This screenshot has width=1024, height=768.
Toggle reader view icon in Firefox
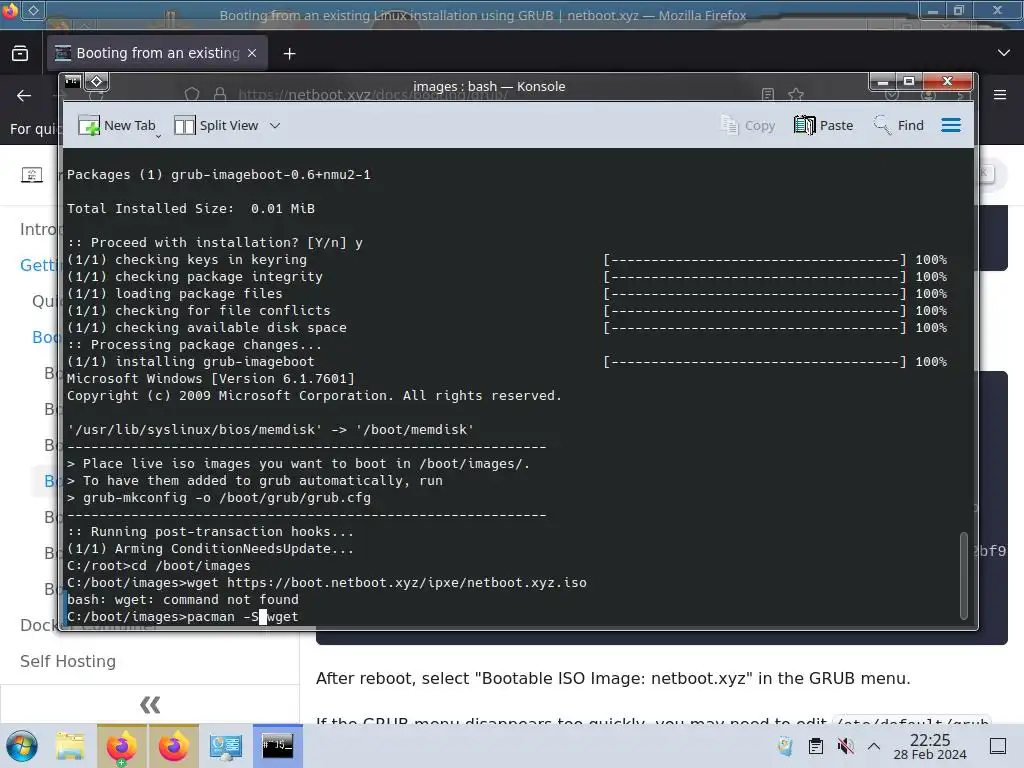click(x=768, y=95)
